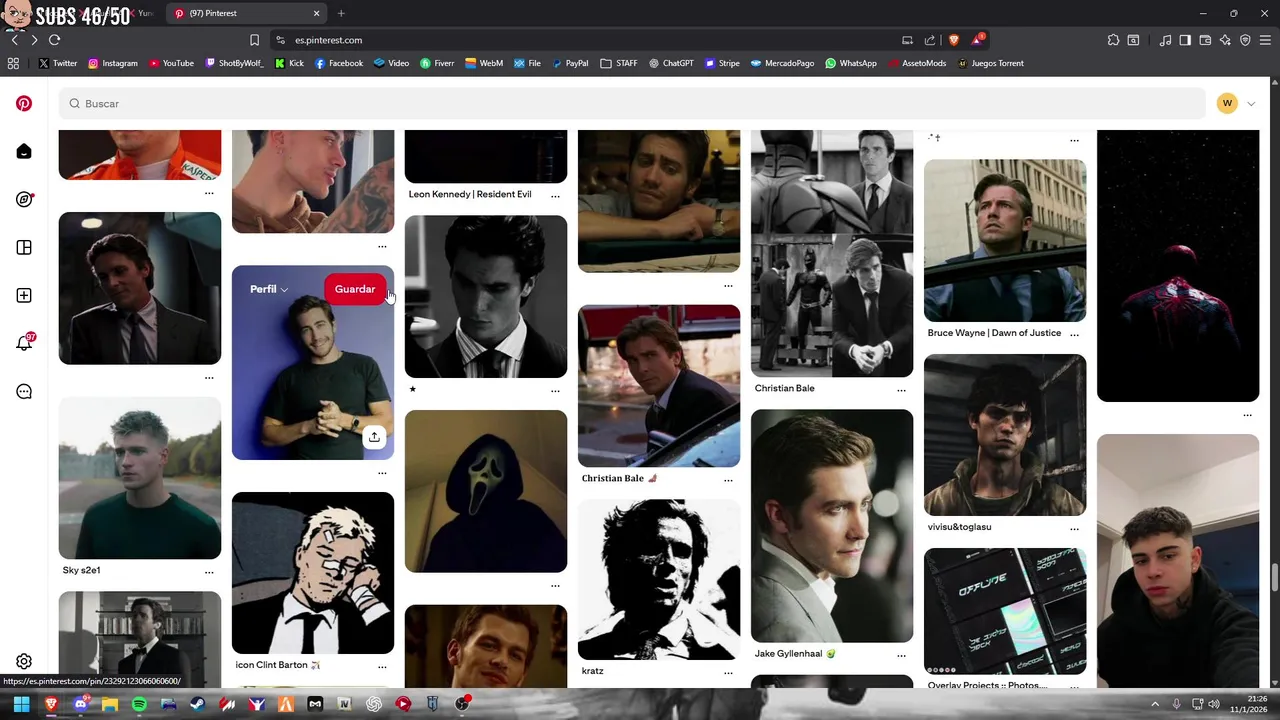The image size is (1280, 720).
Task: Open File Explorer from the taskbar
Action: click(x=110, y=704)
